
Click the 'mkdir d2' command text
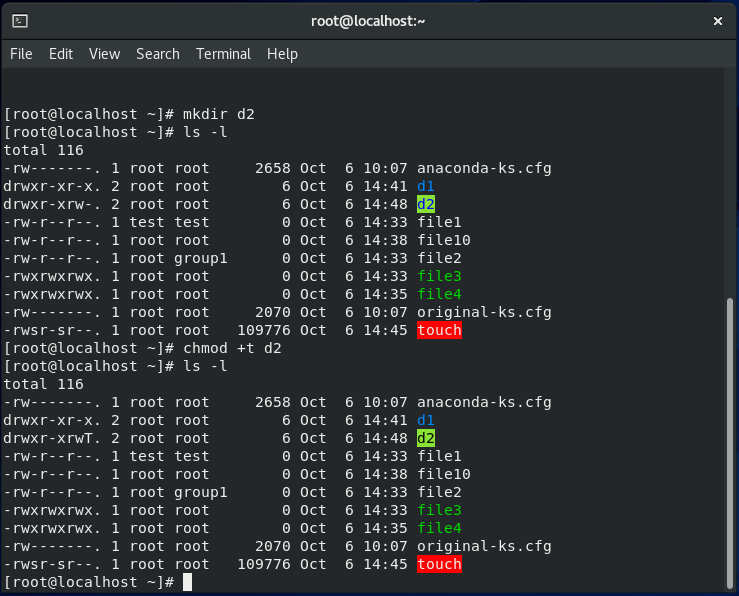pos(219,114)
